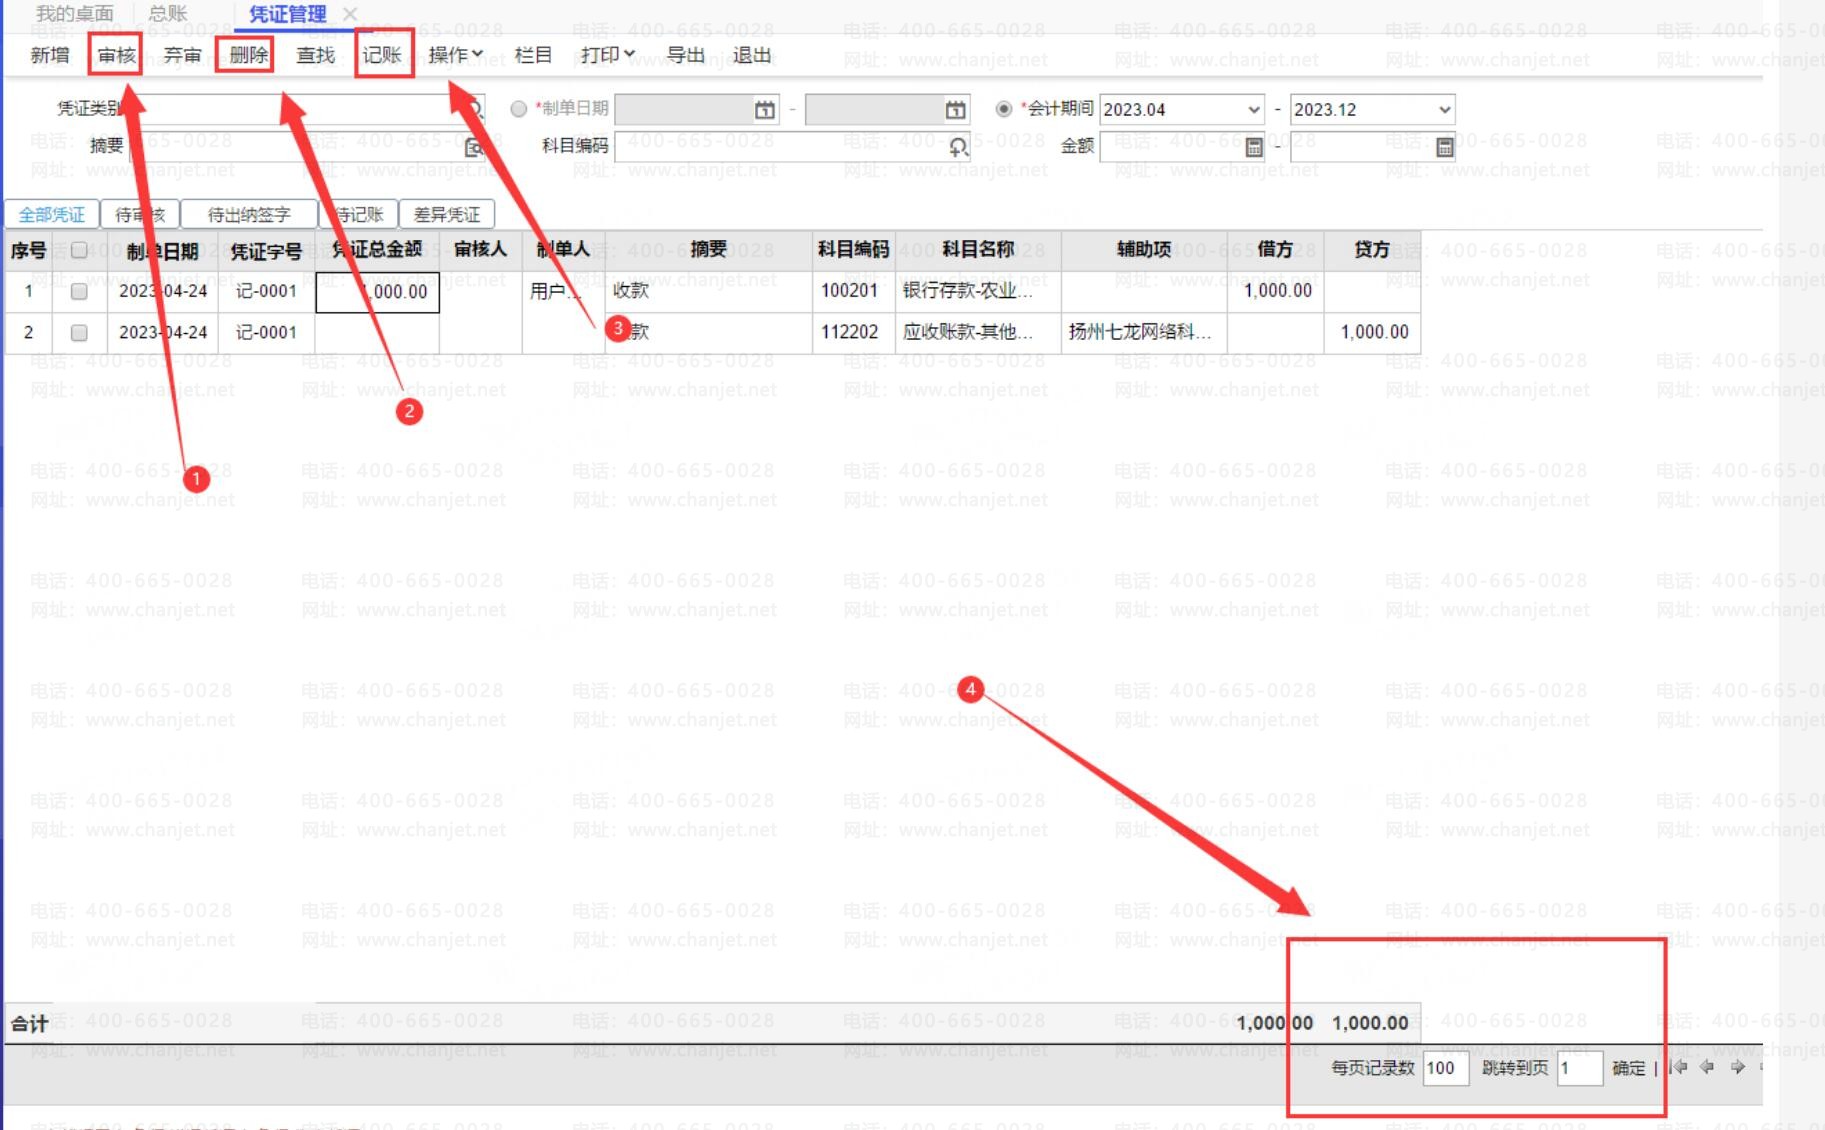Select the 记-0001 cell in row 2
The width and height of the screenshot is (1825, 1130).
click(x=266, y=333)
